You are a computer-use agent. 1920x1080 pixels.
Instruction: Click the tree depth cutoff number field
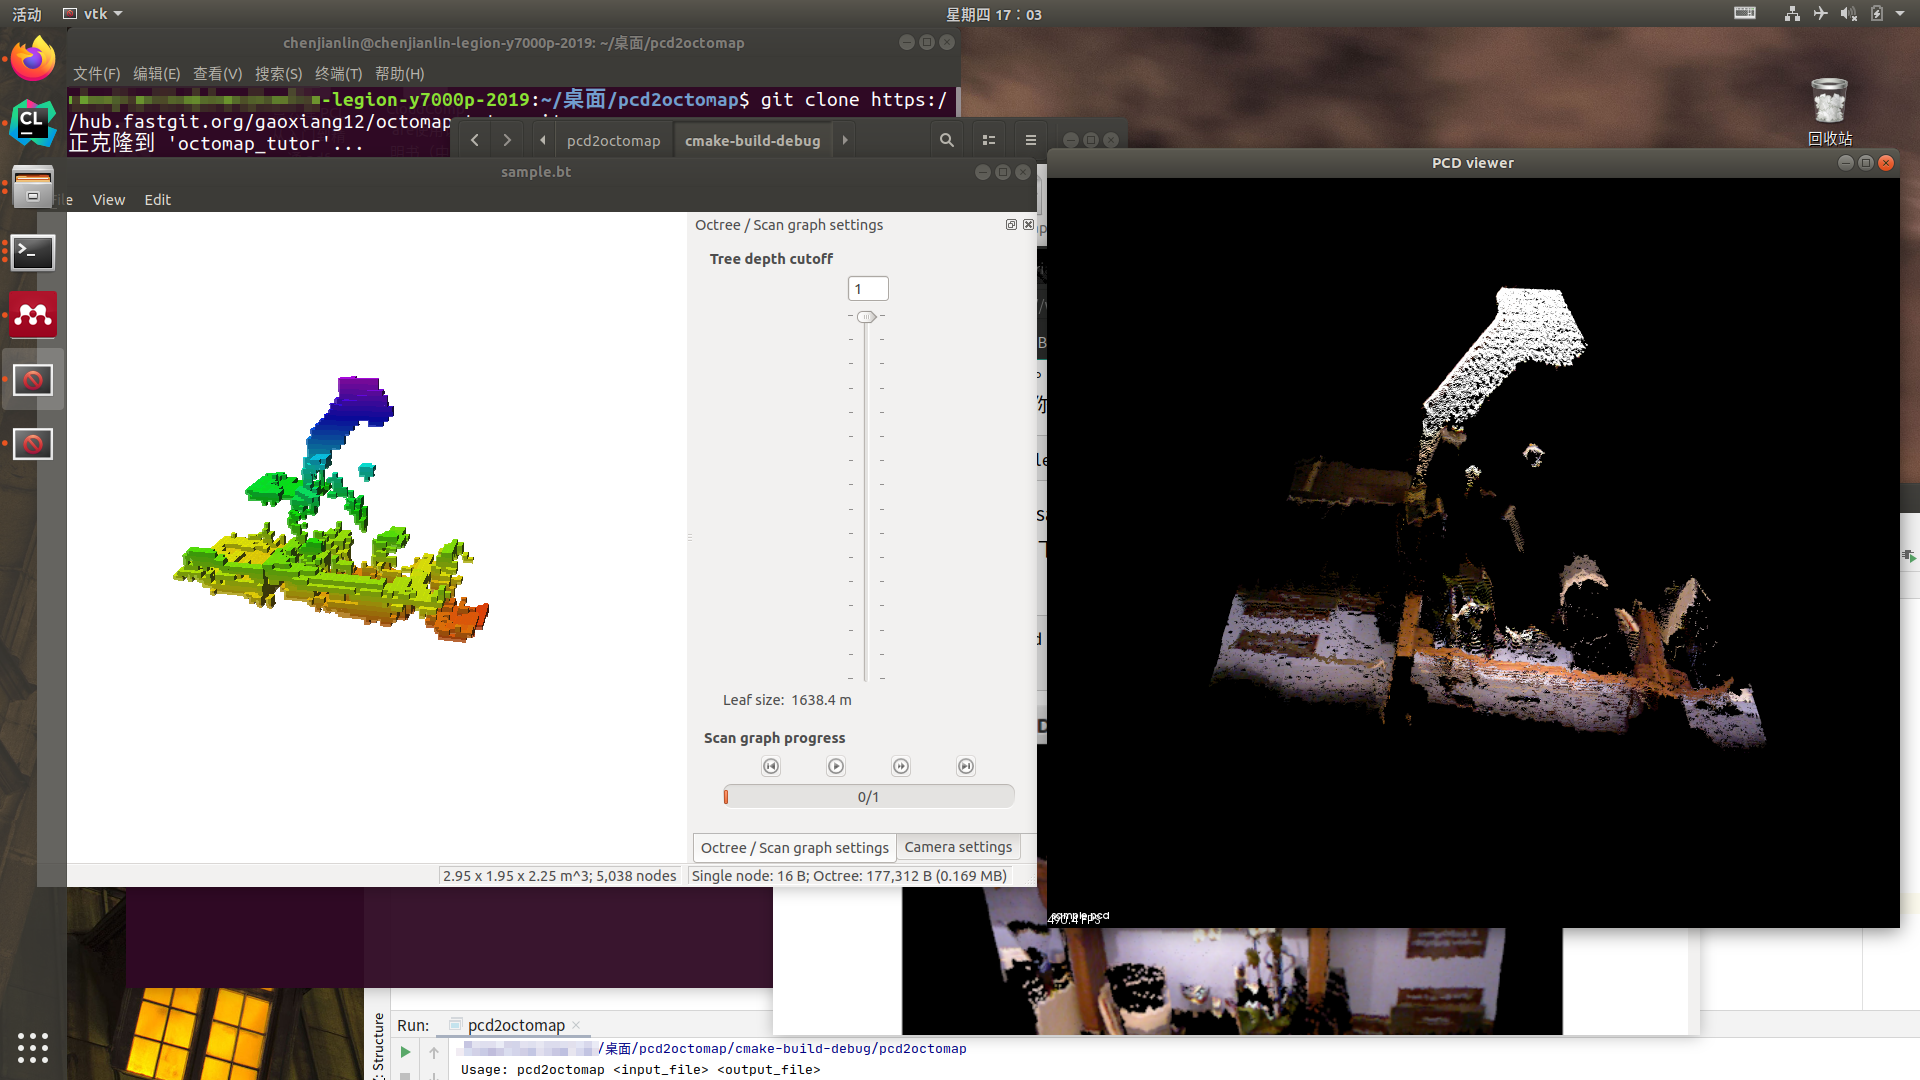click(x=867, y=289)
